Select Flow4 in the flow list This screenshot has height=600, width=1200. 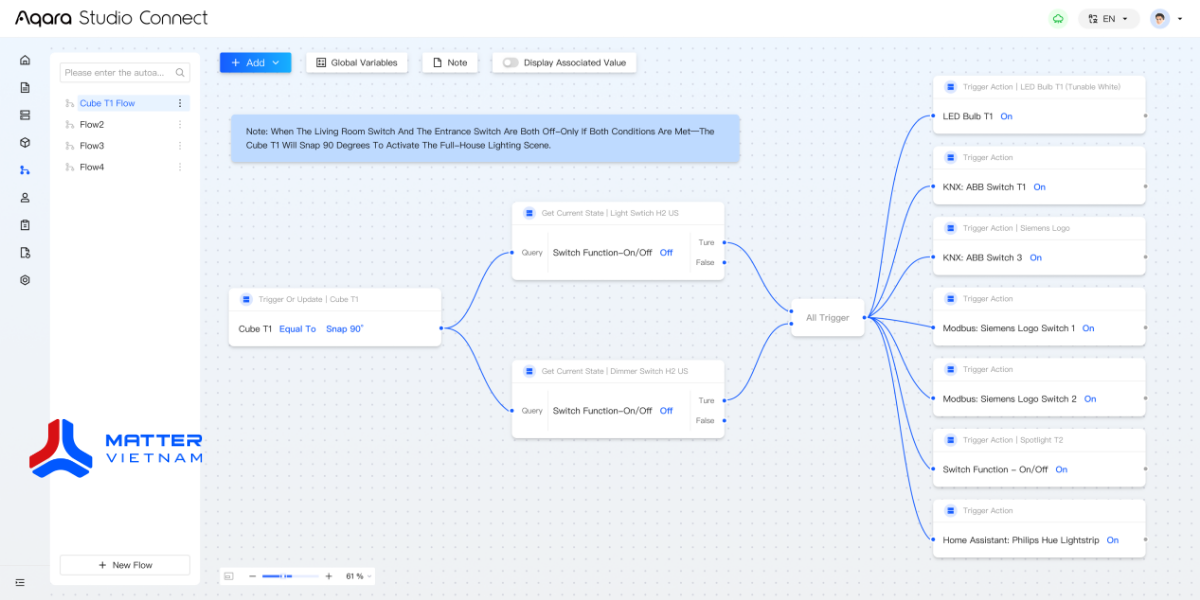click(x=92, y=167)
